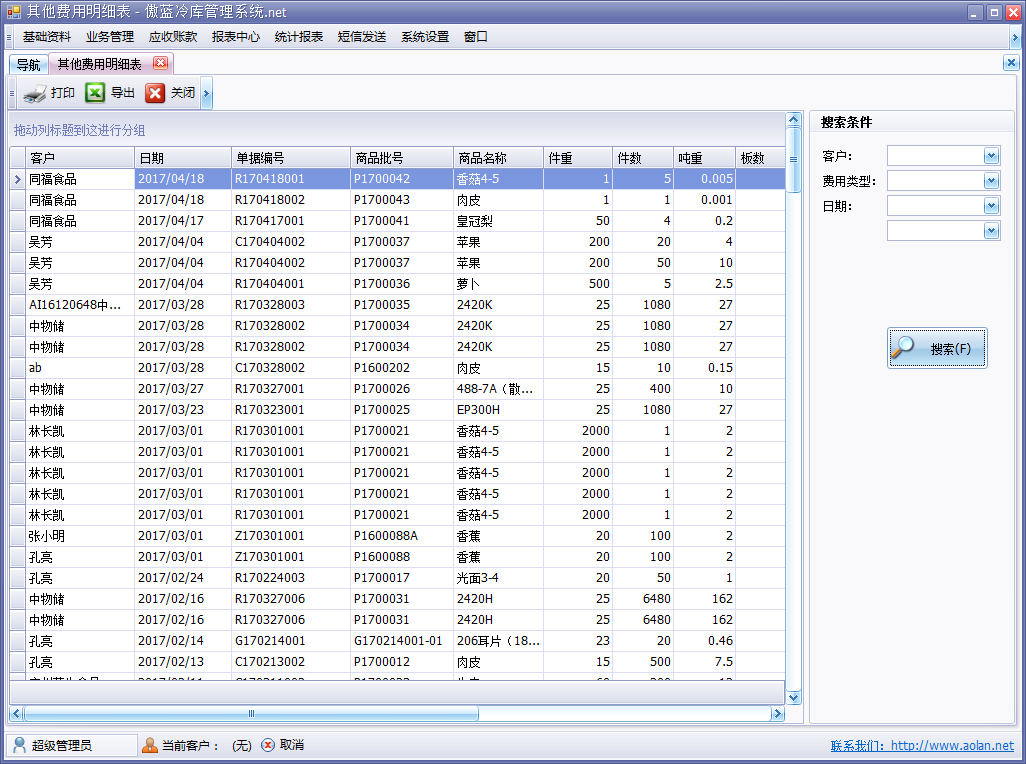Screen dimensions: 1026x764
Task: Open the first 日期 date dropdown
Action: pyautogui.click(x=991, y=206)
